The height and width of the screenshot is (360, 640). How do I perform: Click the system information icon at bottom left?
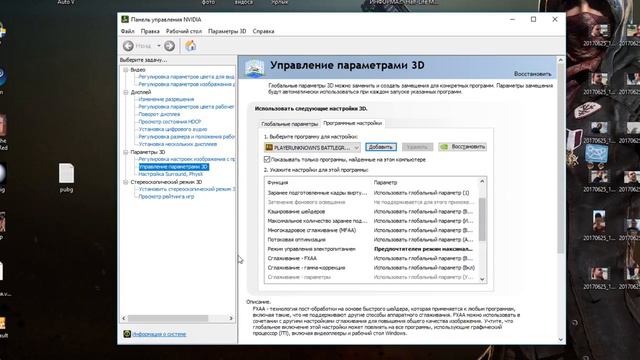[127, 334]
